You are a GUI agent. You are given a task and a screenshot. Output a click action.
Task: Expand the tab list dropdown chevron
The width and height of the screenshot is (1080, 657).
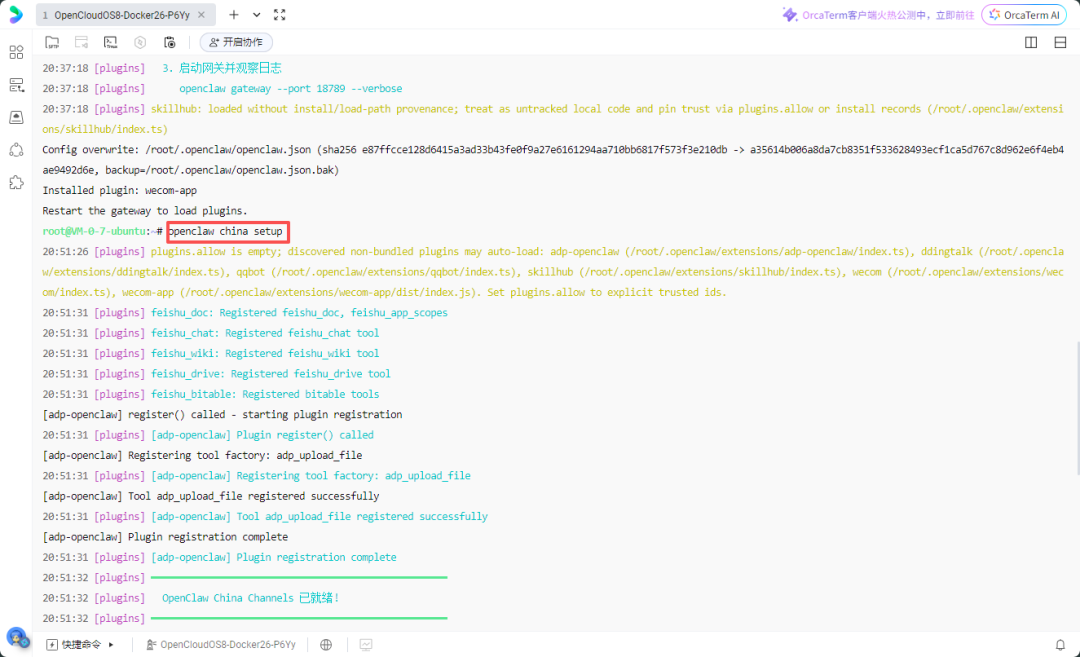pyautogui.click(x=257, y=15)
